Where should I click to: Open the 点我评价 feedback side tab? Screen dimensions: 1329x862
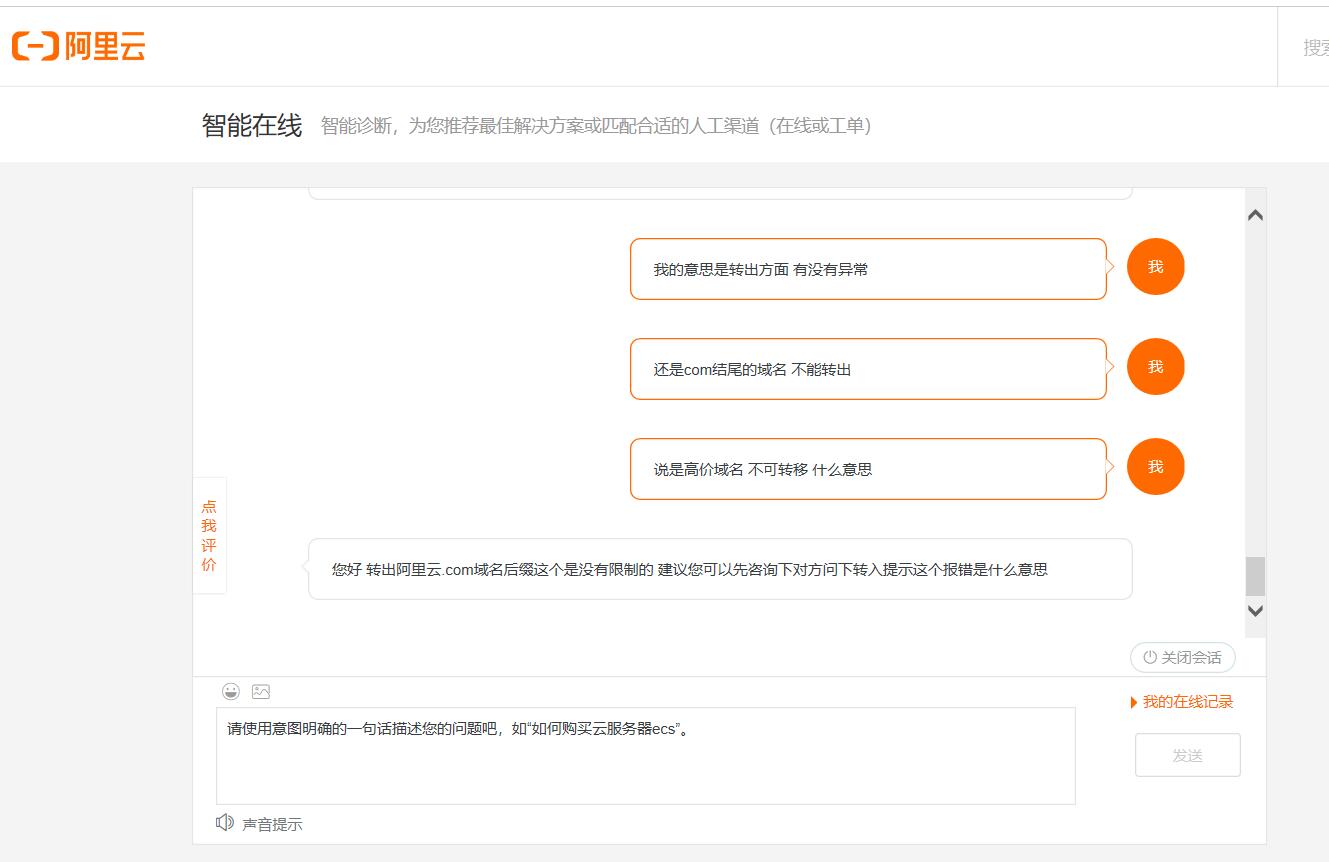[208, 535]
